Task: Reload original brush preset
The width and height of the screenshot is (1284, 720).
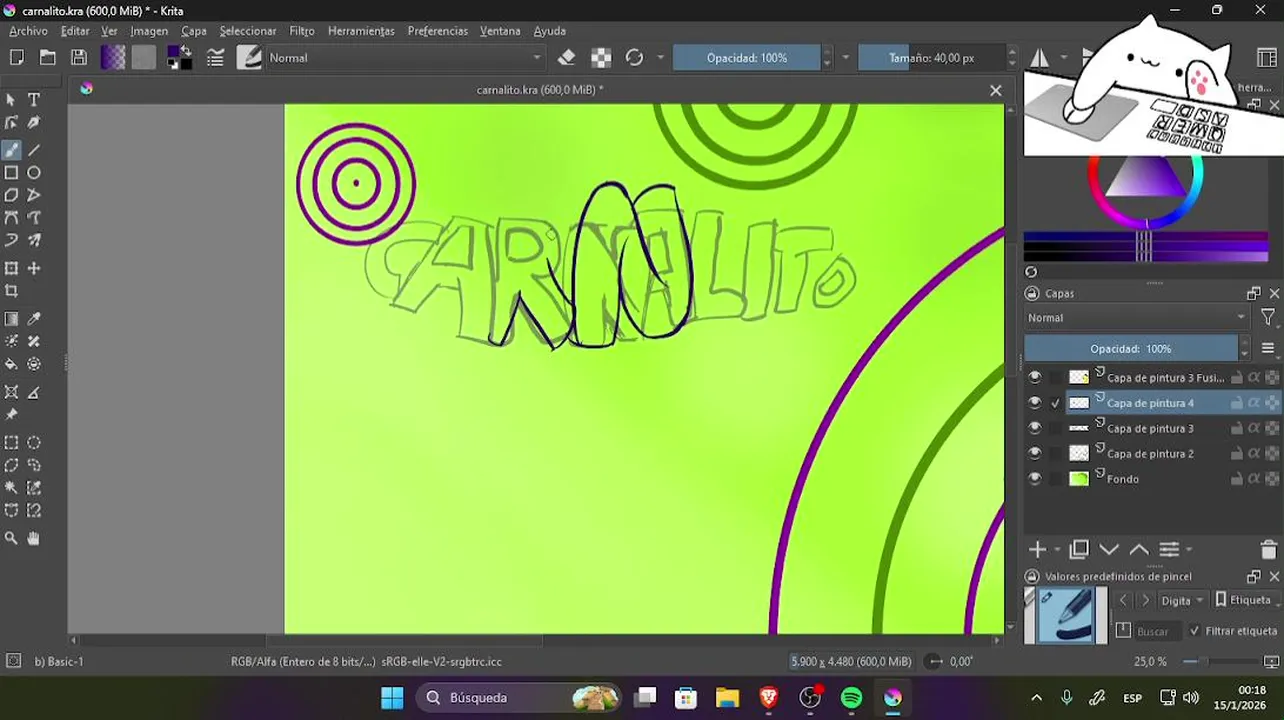Action: coord(634,58)
